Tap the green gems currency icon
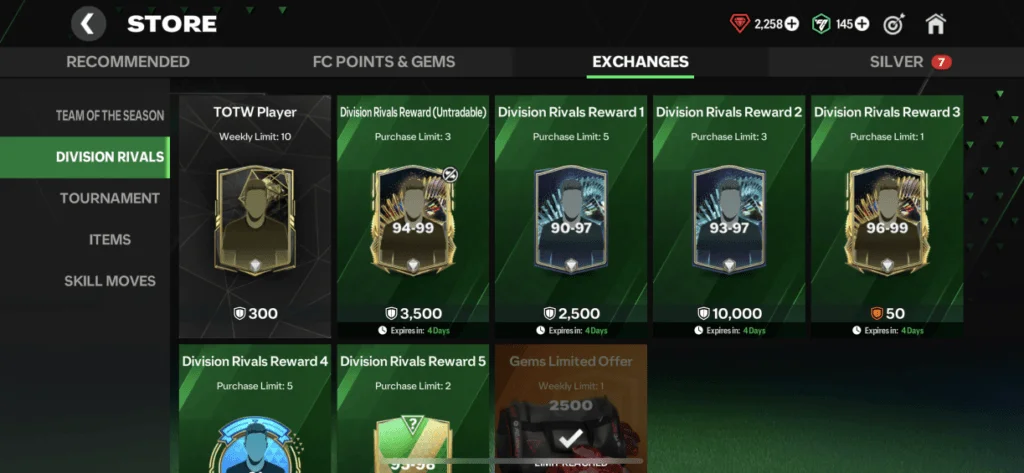1024x473 pixels. tap(821, 24)
